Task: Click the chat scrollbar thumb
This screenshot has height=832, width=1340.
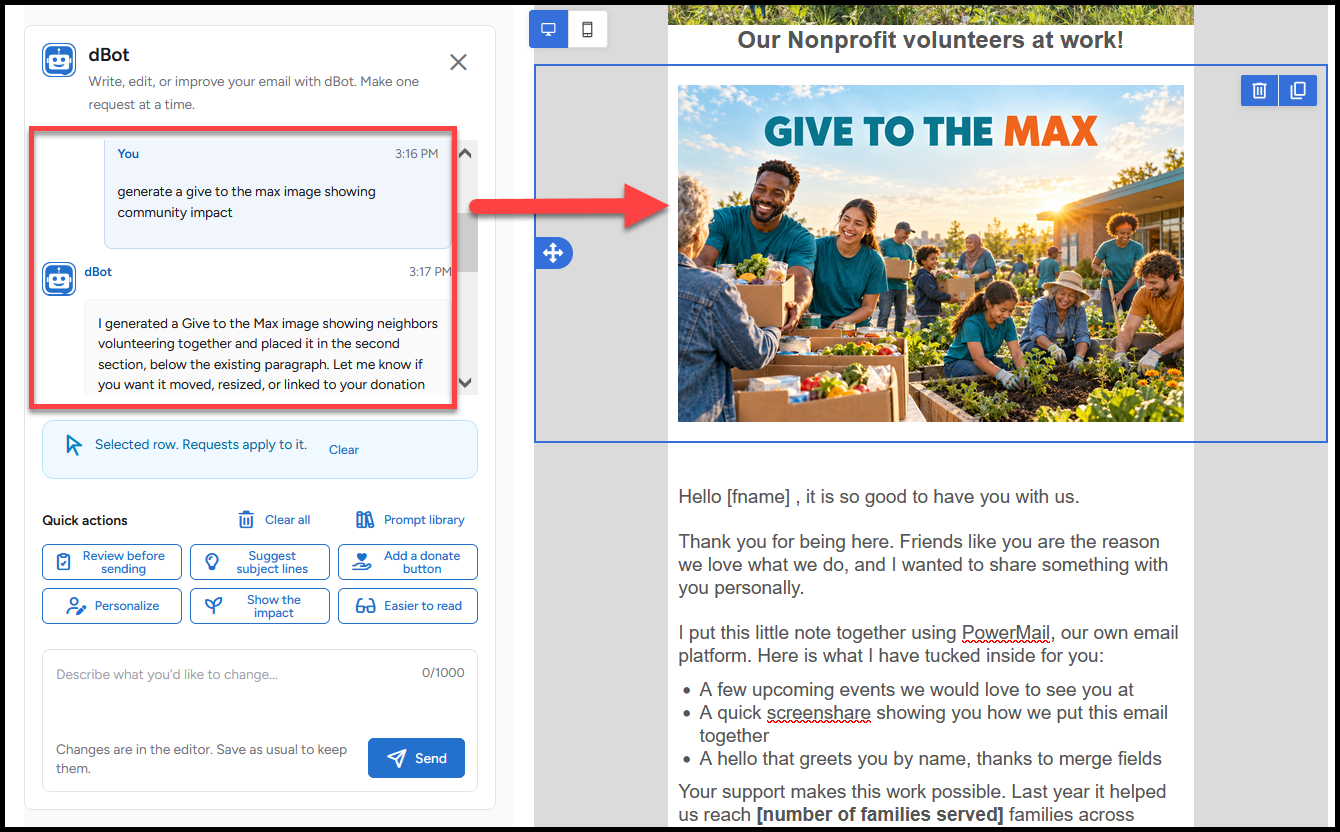Action: [465, 242]
